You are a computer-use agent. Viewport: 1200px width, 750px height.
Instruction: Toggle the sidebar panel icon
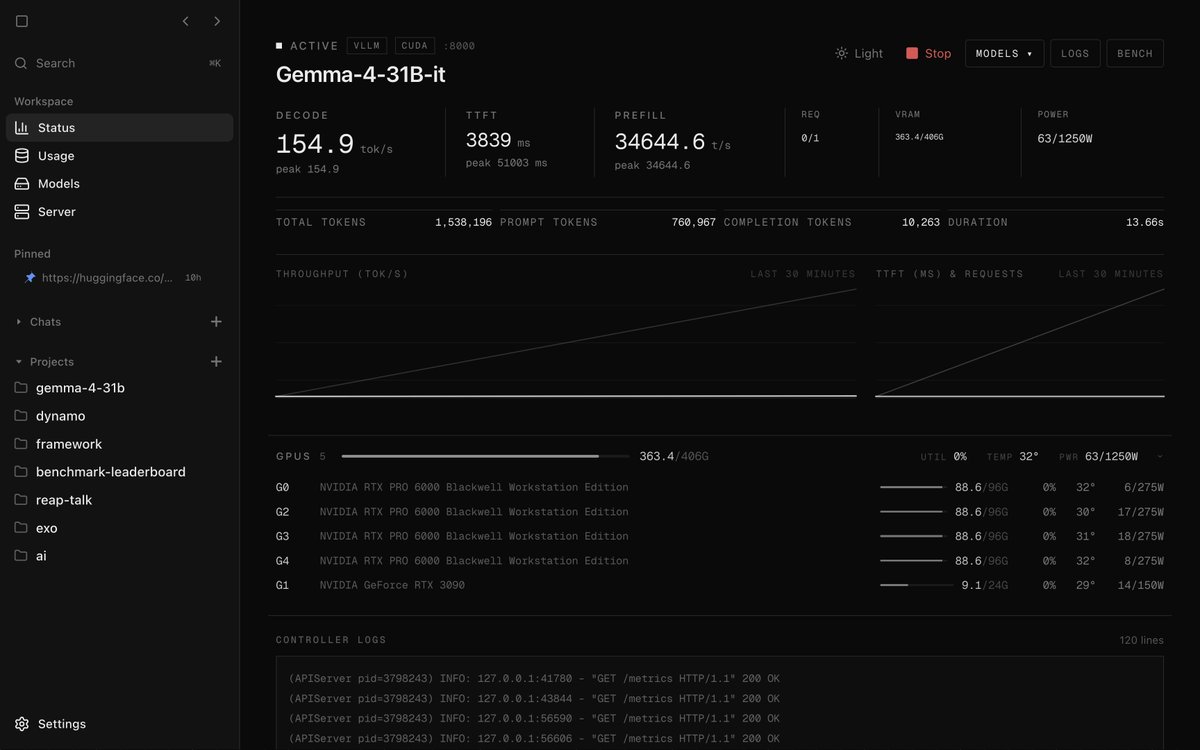click(22, 21)
